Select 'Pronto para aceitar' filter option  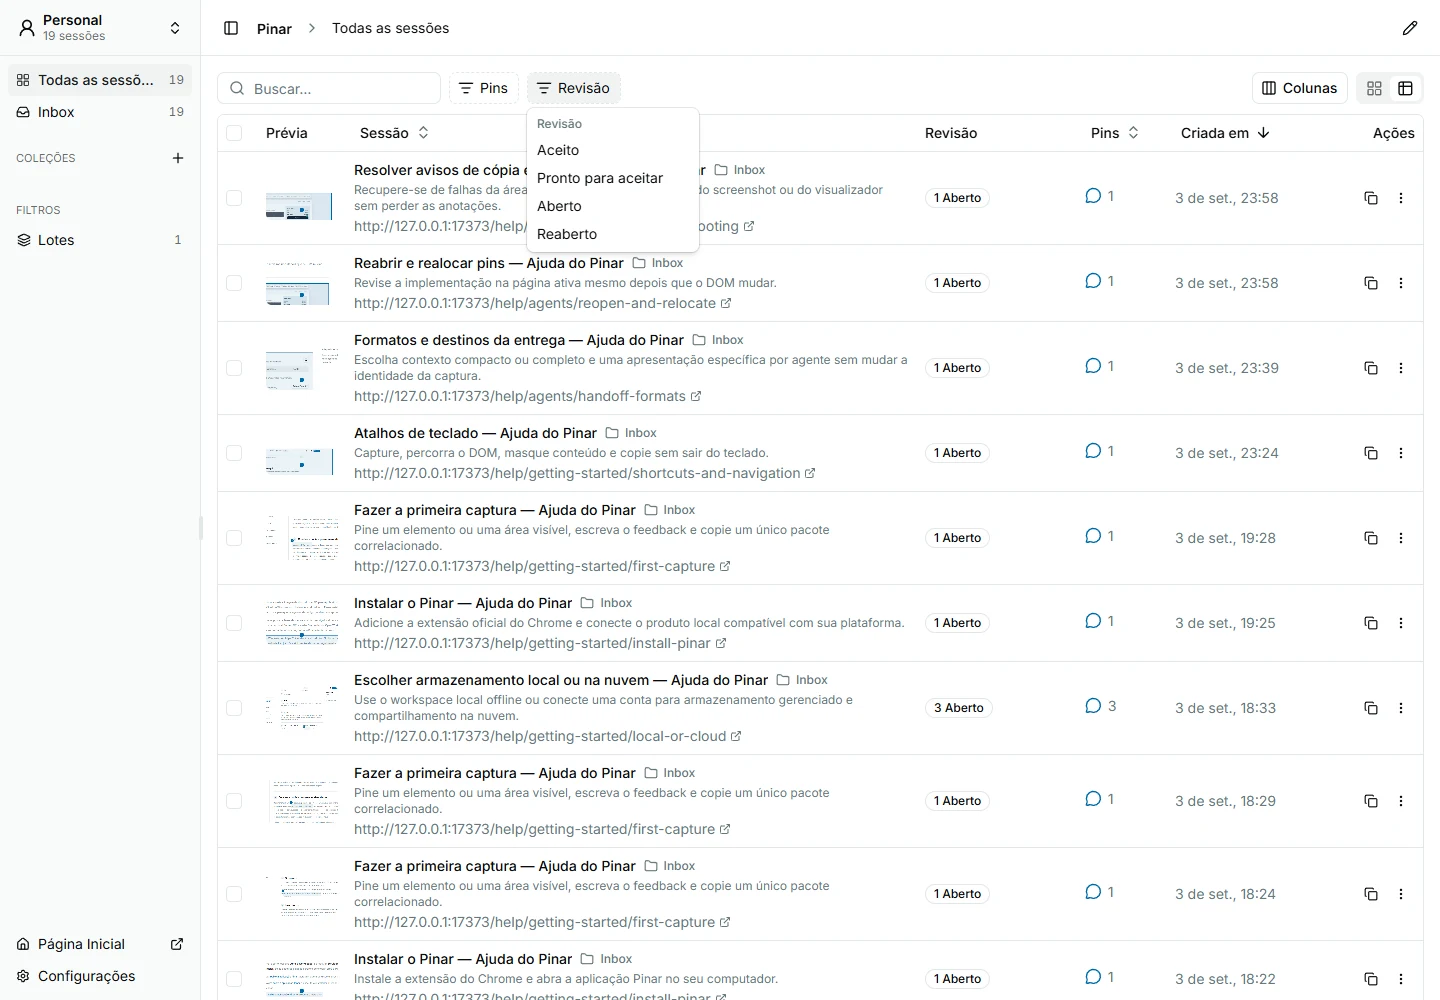point(612,178)
